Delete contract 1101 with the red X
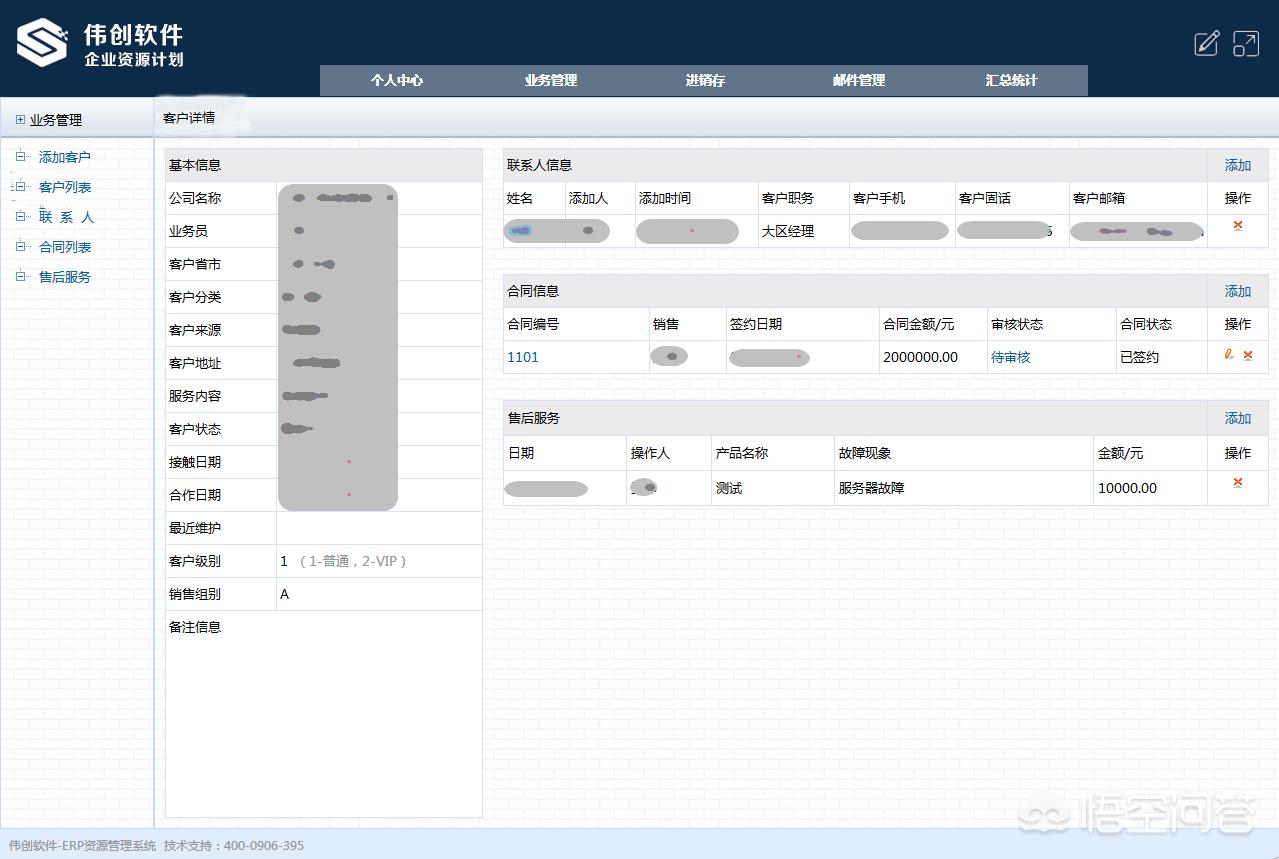 [1248, 355]
